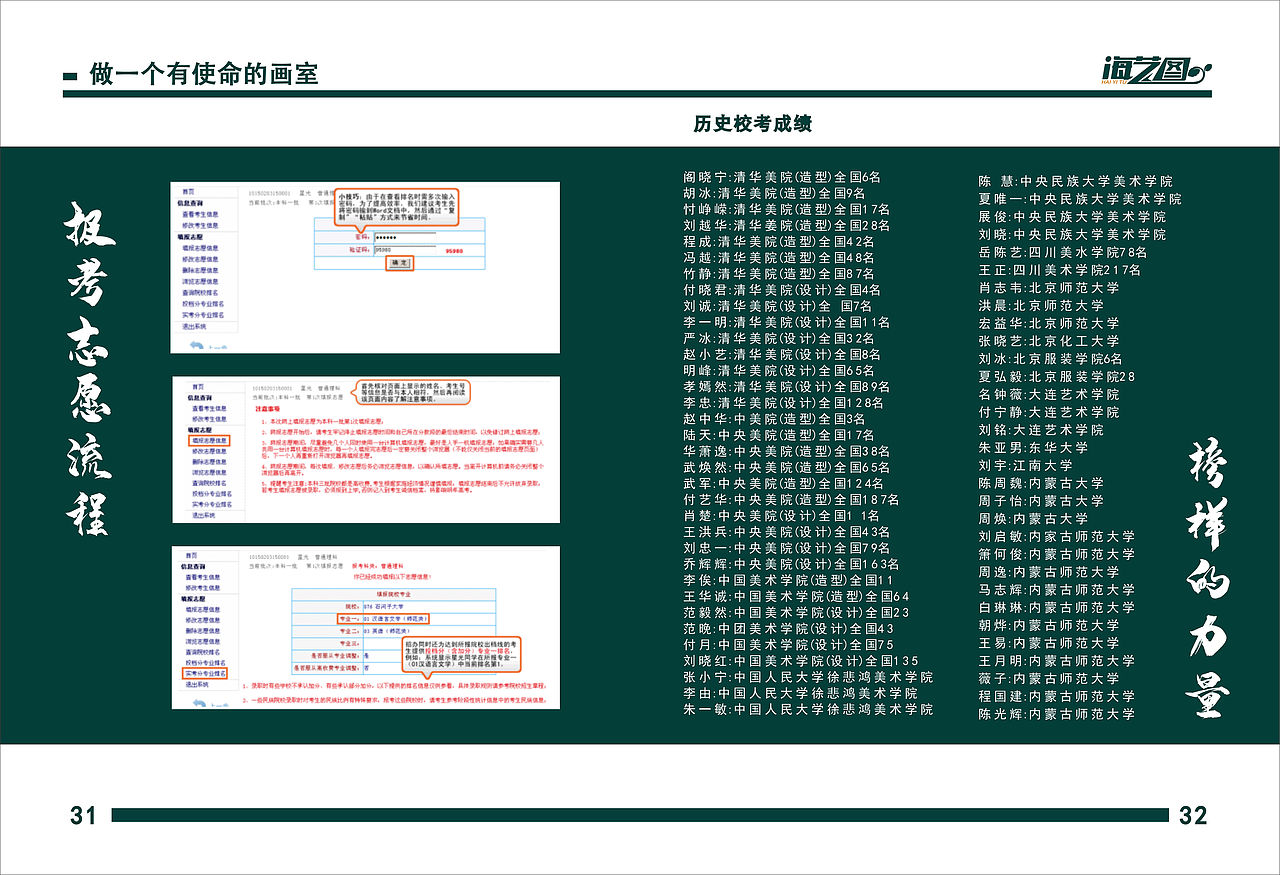Click the row 陆天:中央美院(造型)全国17名
Image resolution: width=1280 pixels, height=875 pixels.
pos(779,435)
